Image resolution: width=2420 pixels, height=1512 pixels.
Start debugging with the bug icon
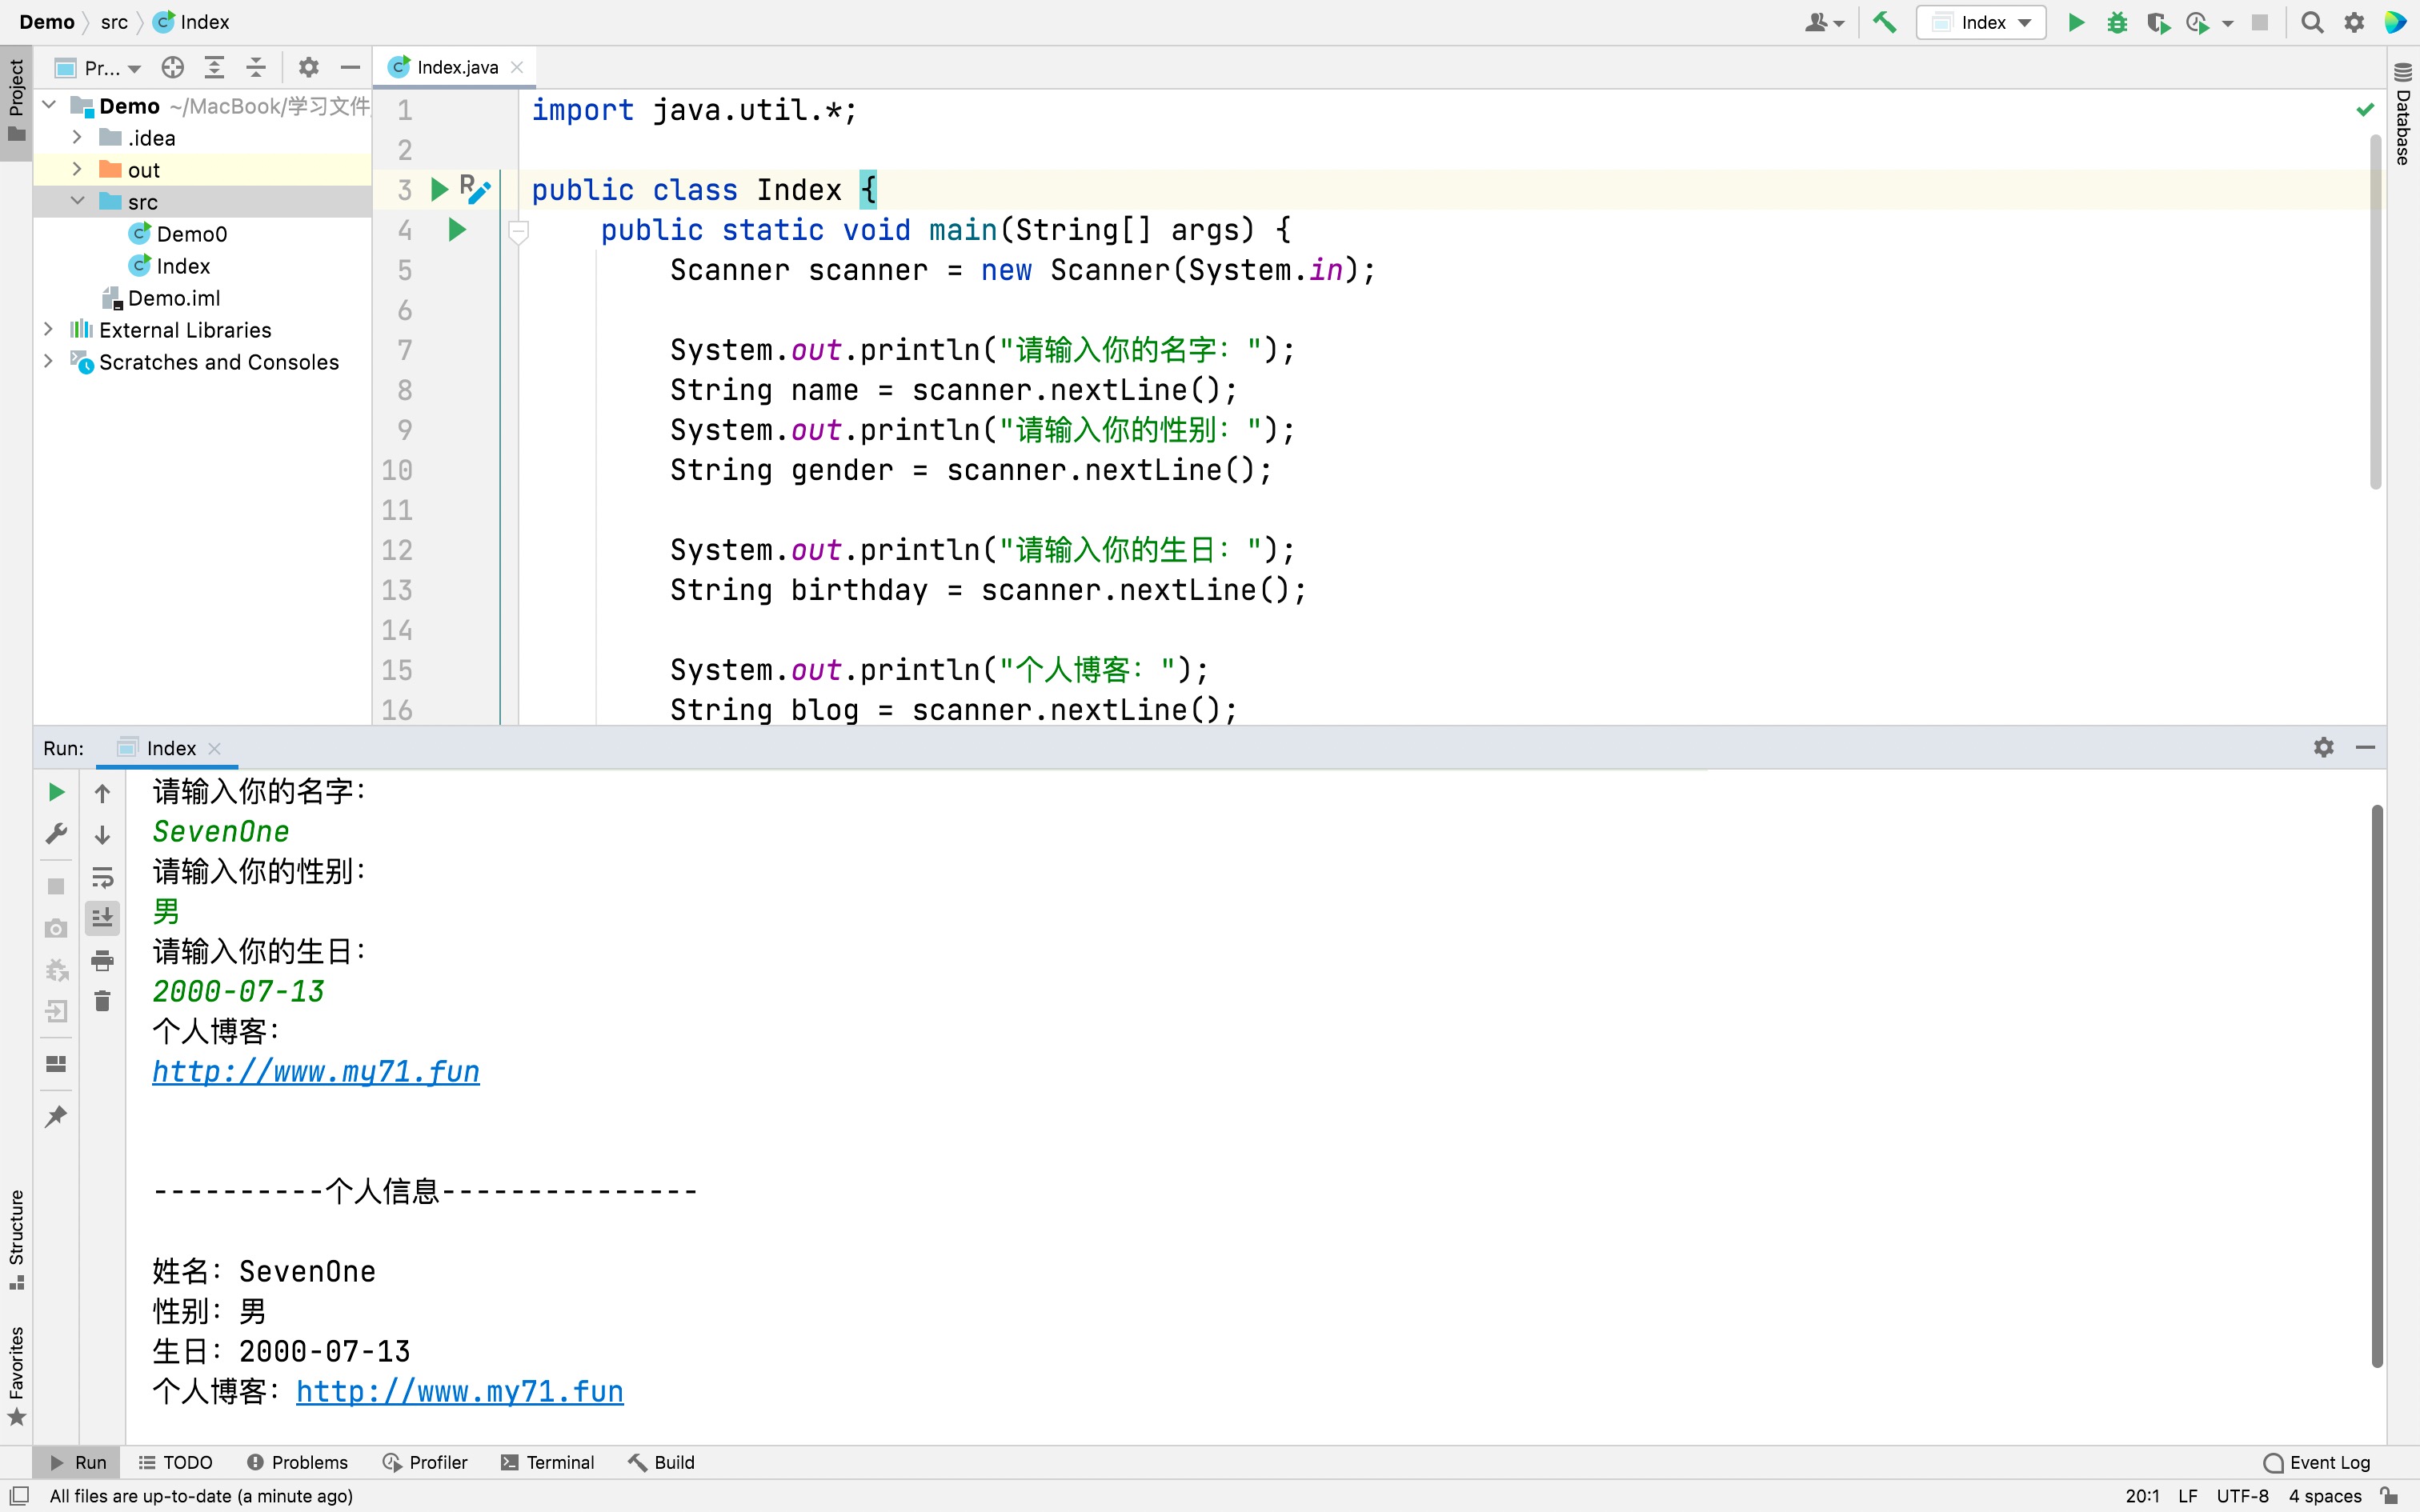point(2116,22)
